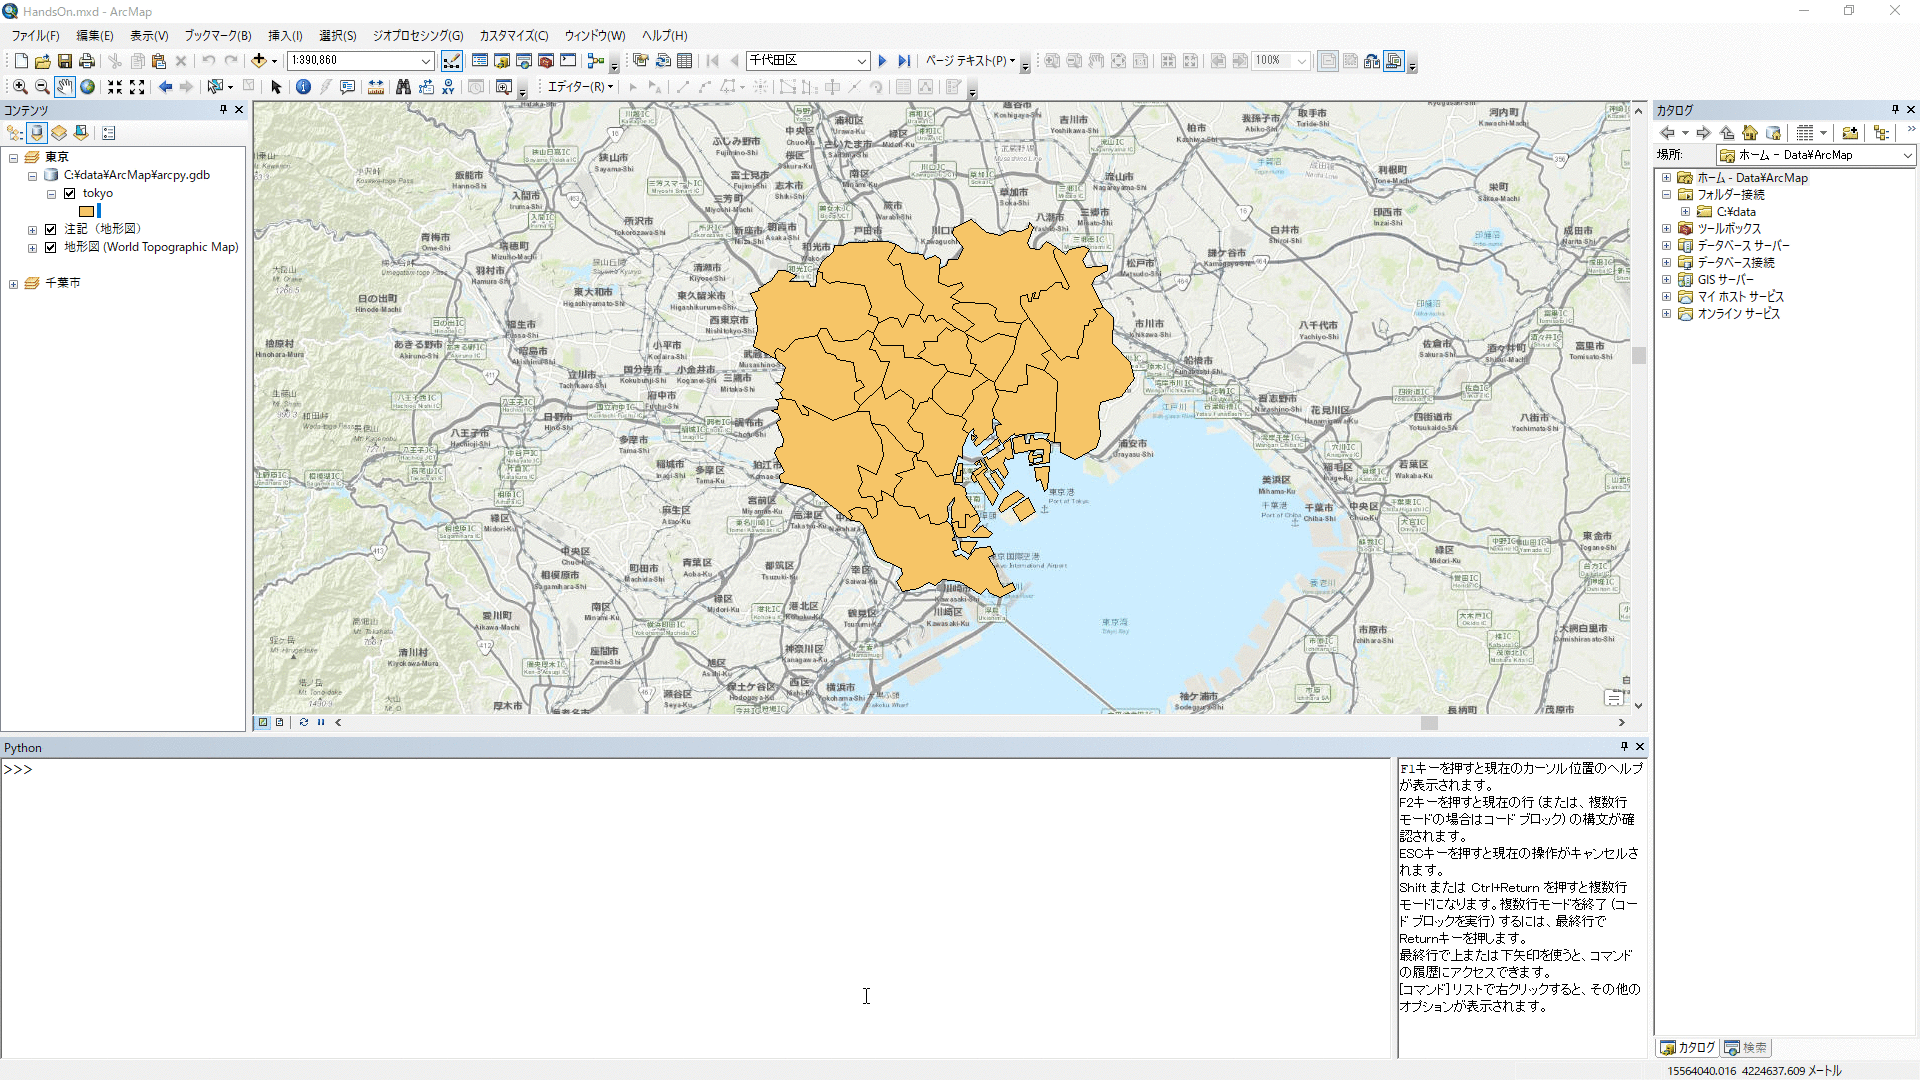Viewport: 1920px width, 1080px height.
Task: Expand the 千葉市 data frame
Action: [13, 284]
